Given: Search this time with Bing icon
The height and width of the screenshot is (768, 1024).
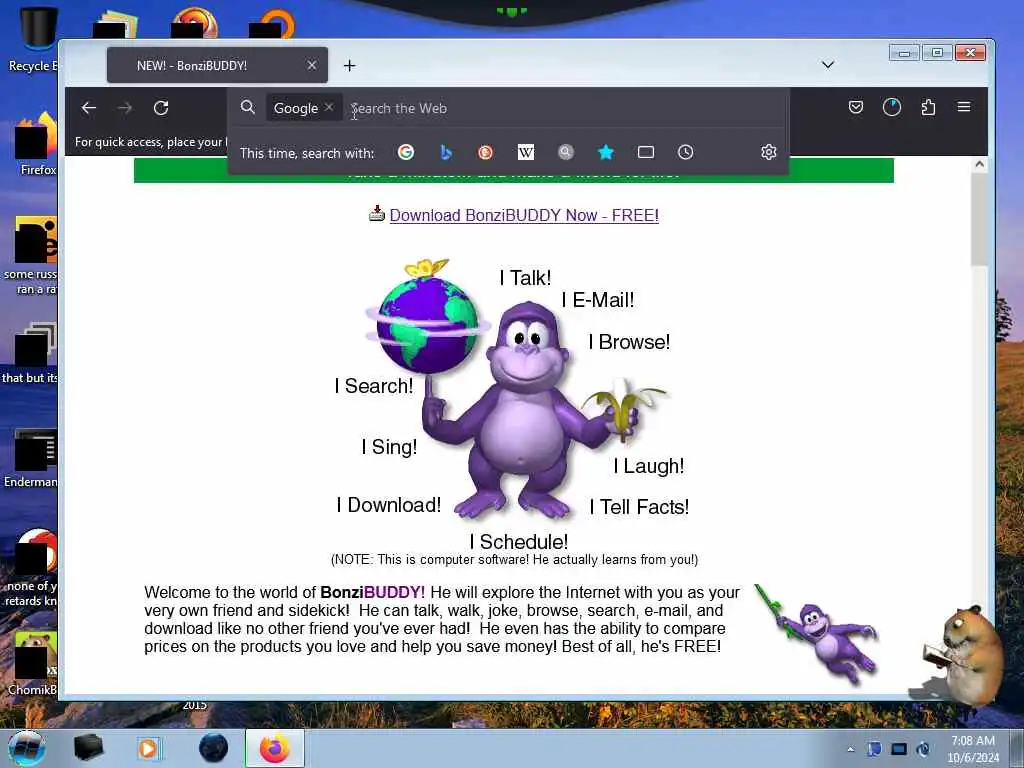Looking at the screenshot, I should (446, 152).
